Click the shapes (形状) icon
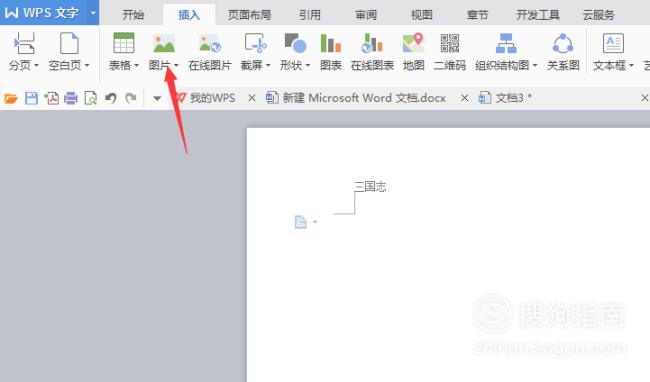 pyautogui.click(x=295, y=44)
